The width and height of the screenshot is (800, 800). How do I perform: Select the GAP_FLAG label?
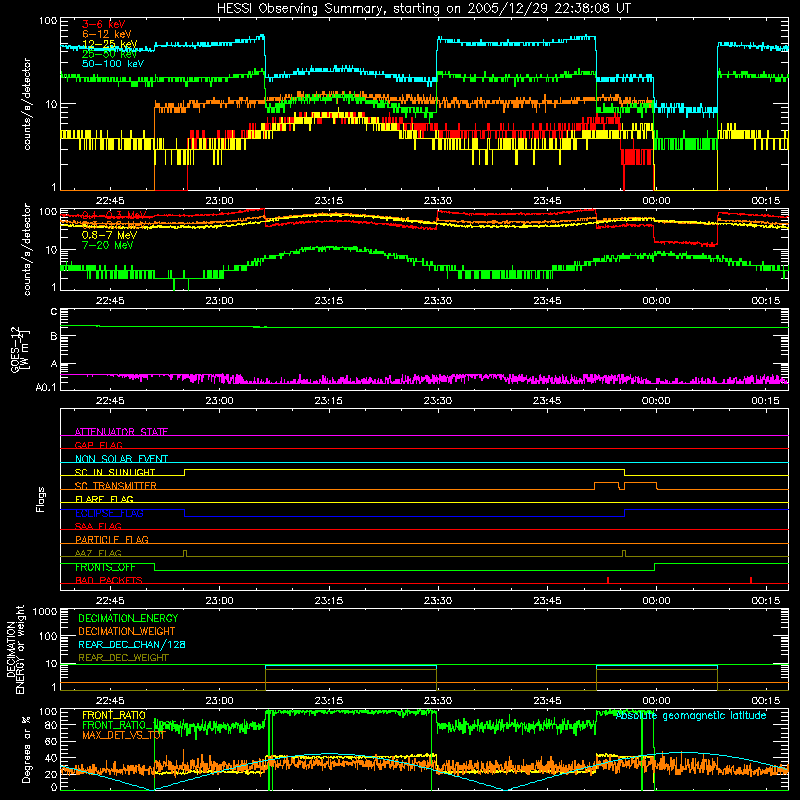point(98,445)
